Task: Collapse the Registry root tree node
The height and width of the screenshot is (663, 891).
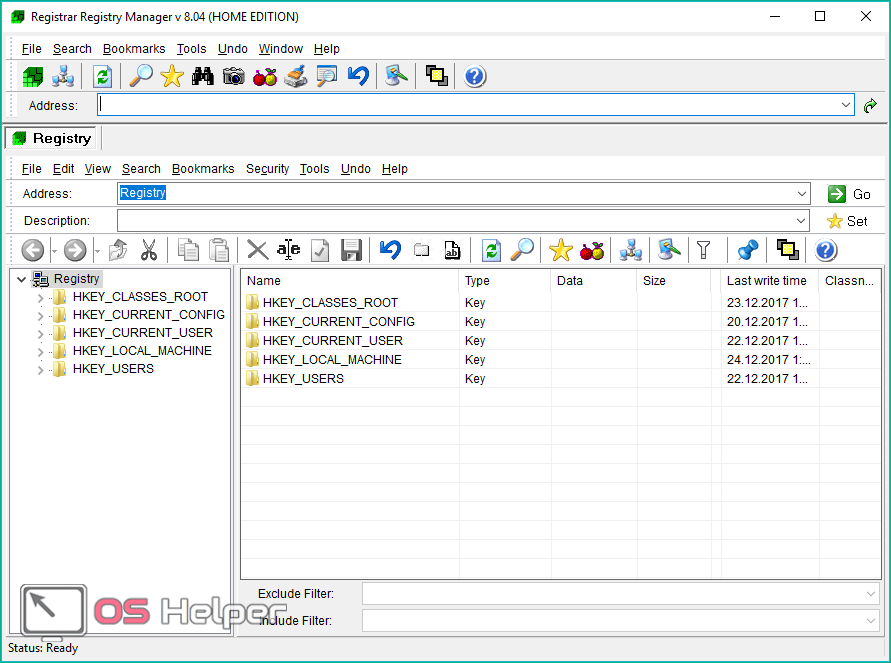Action: pos(22,280)
